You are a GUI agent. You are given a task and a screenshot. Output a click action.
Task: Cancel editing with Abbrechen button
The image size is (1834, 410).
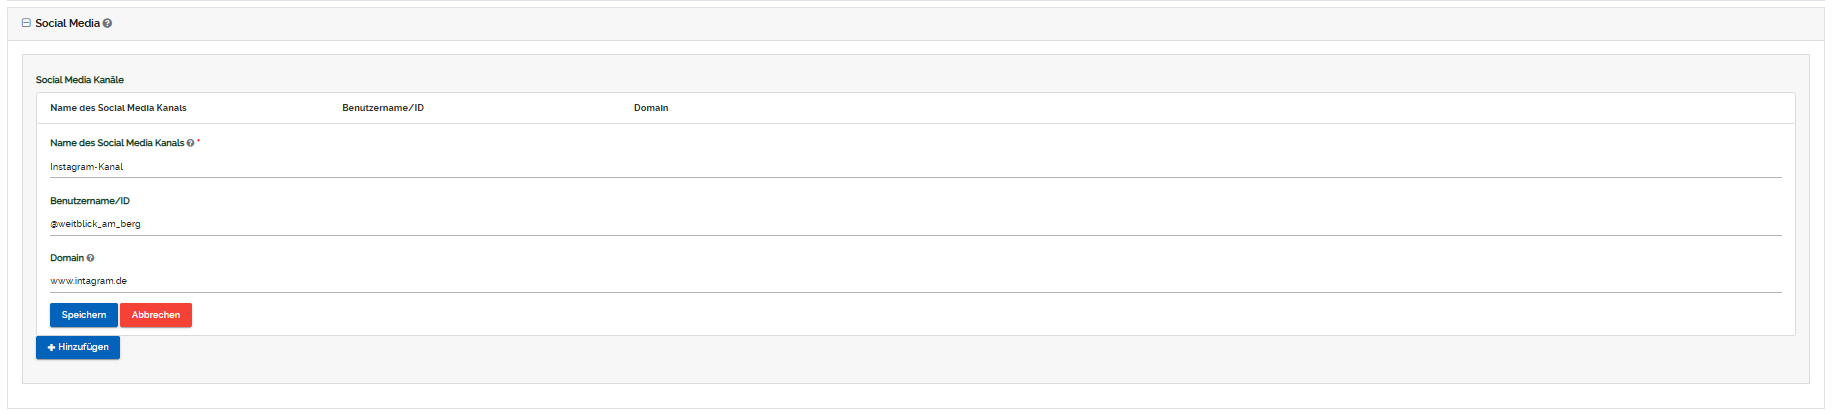click(x=156, y=315)
